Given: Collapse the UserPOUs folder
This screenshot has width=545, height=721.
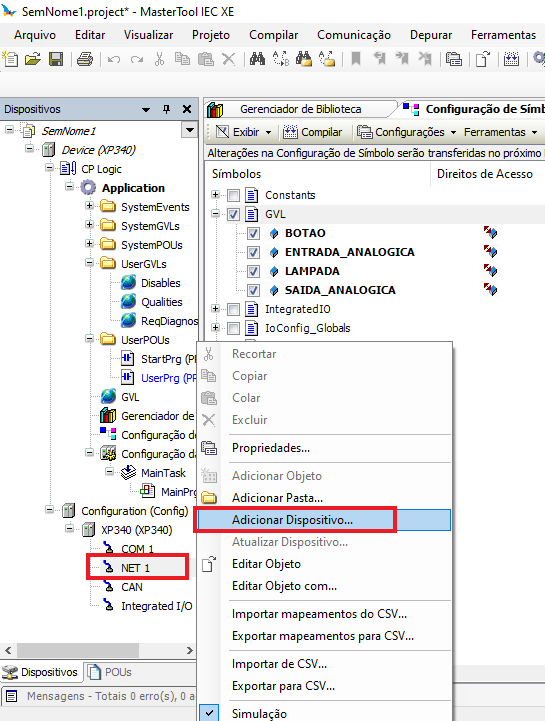Looking at the screenshot, I should click(x=89, y=338).
